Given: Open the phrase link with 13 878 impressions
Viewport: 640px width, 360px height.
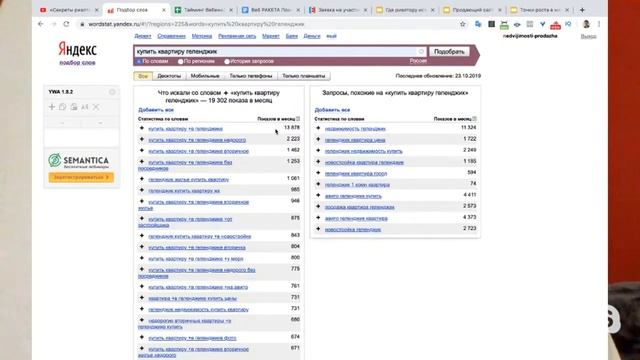Looking at the screenshot, I should pyautogui.click(x=185, y=129).
